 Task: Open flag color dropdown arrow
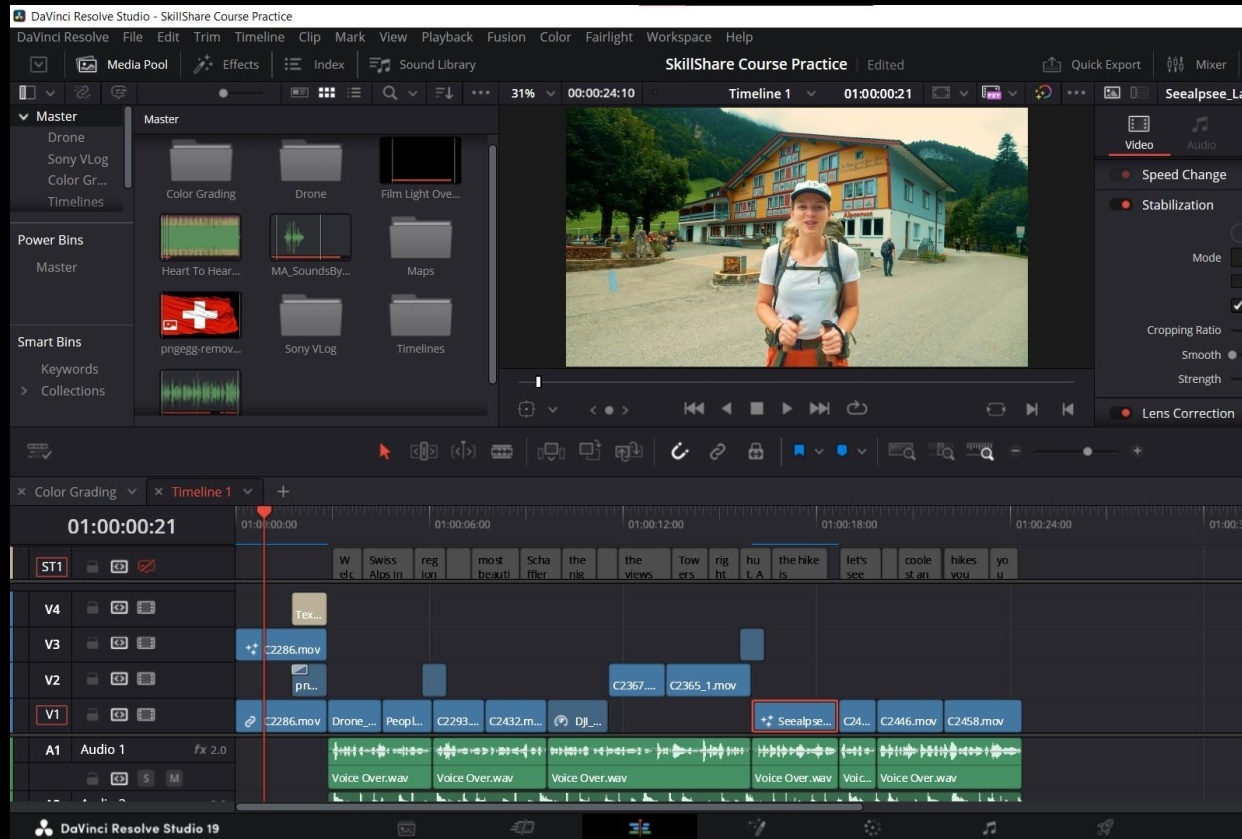pos(818,452)
